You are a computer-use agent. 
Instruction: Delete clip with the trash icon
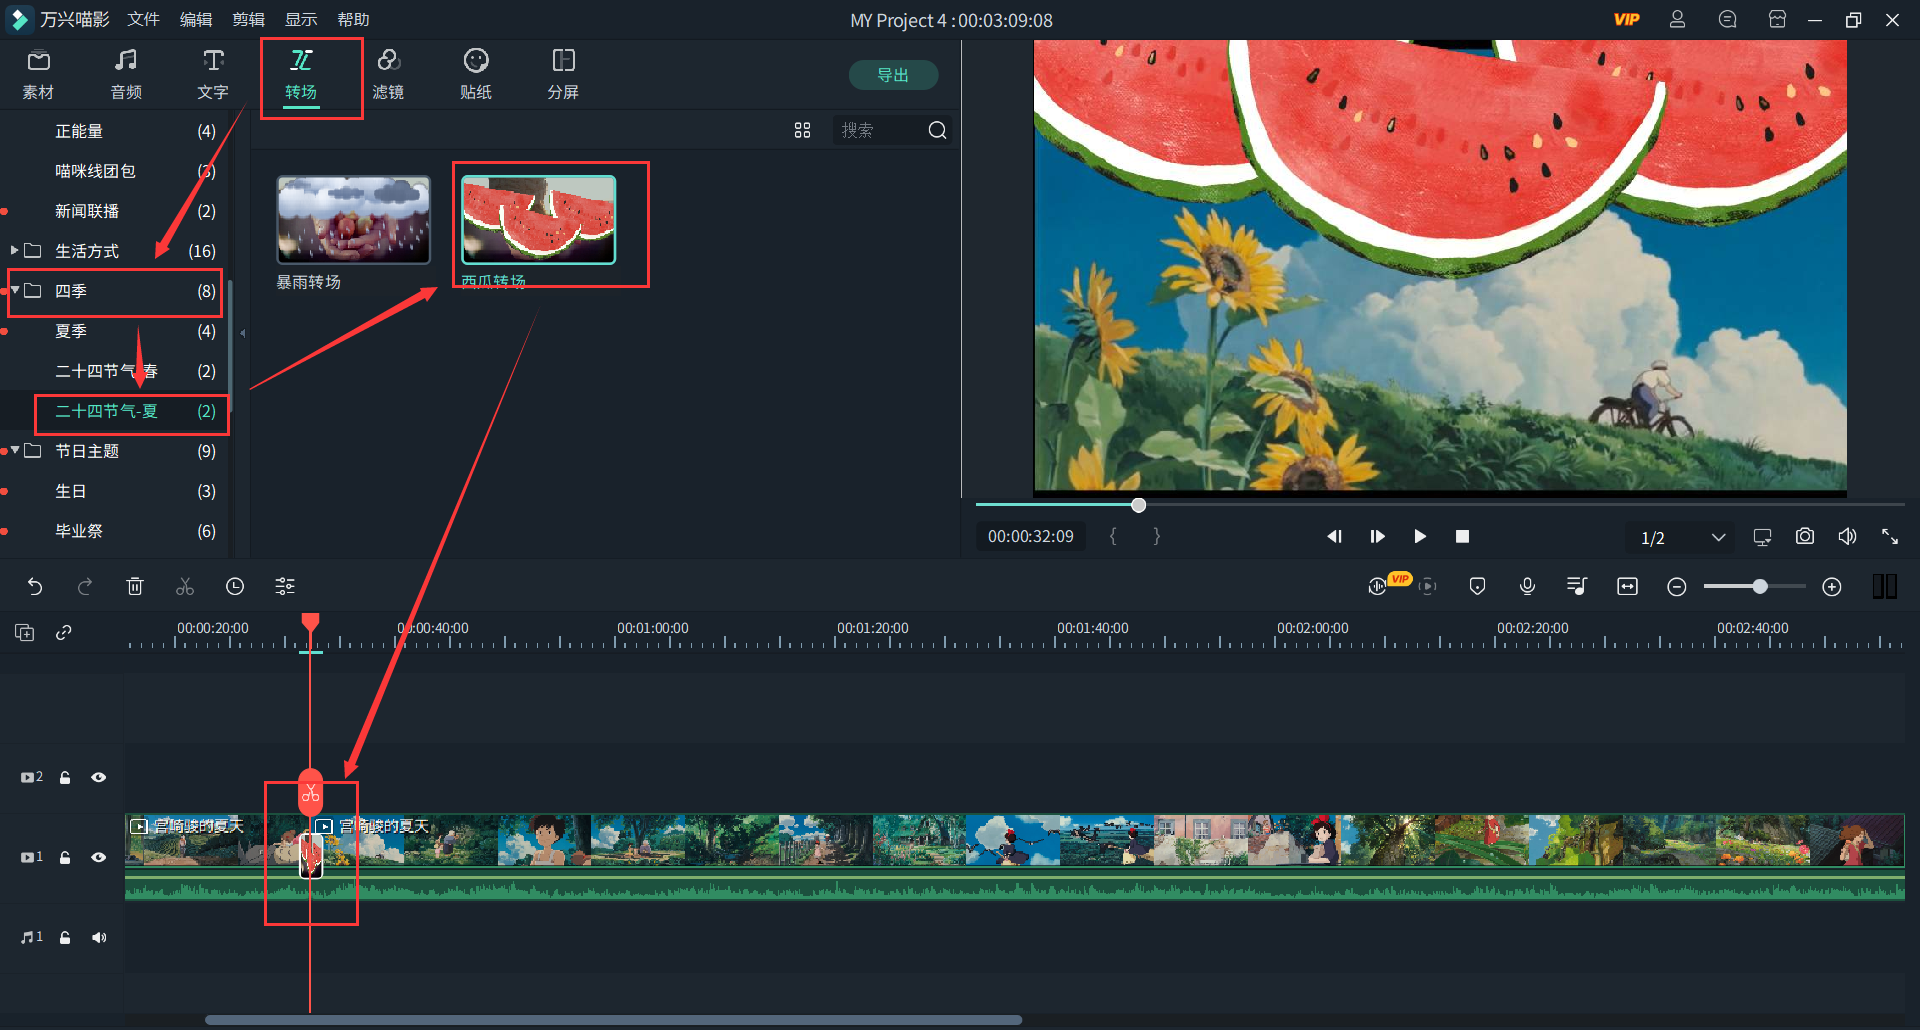pos(135,587)
